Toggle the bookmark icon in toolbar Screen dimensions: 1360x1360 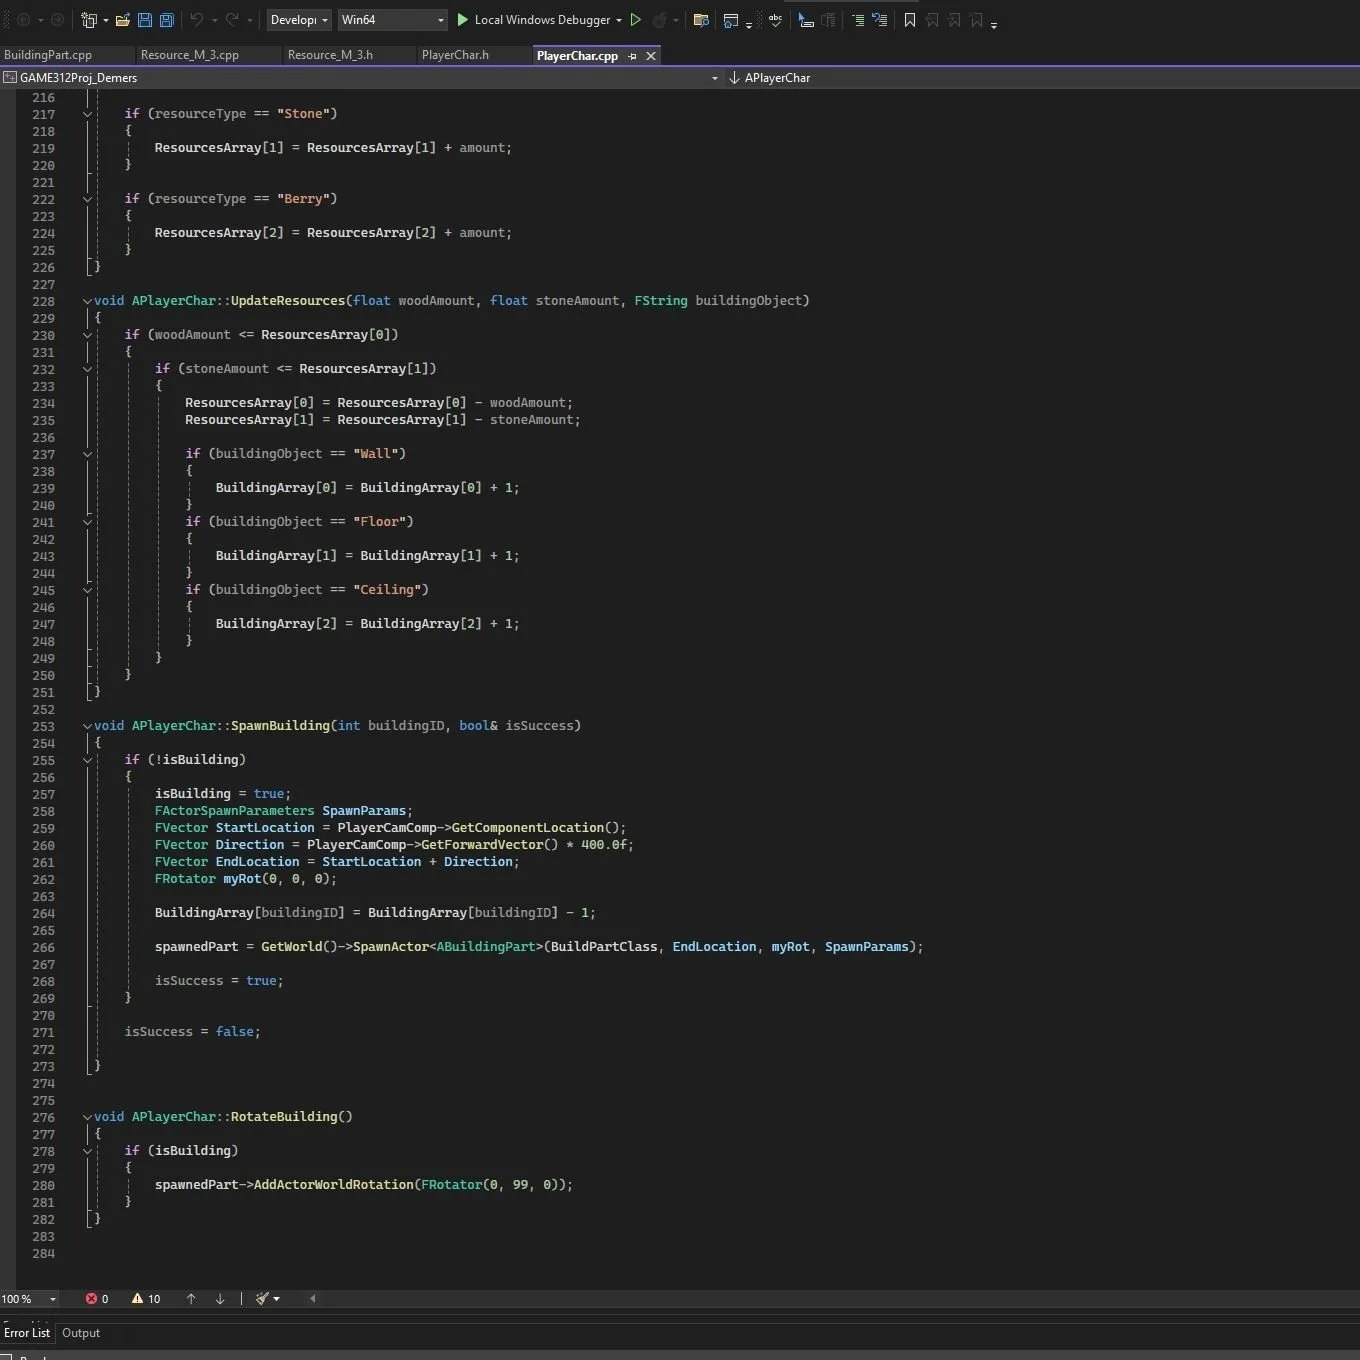[910, 20]
